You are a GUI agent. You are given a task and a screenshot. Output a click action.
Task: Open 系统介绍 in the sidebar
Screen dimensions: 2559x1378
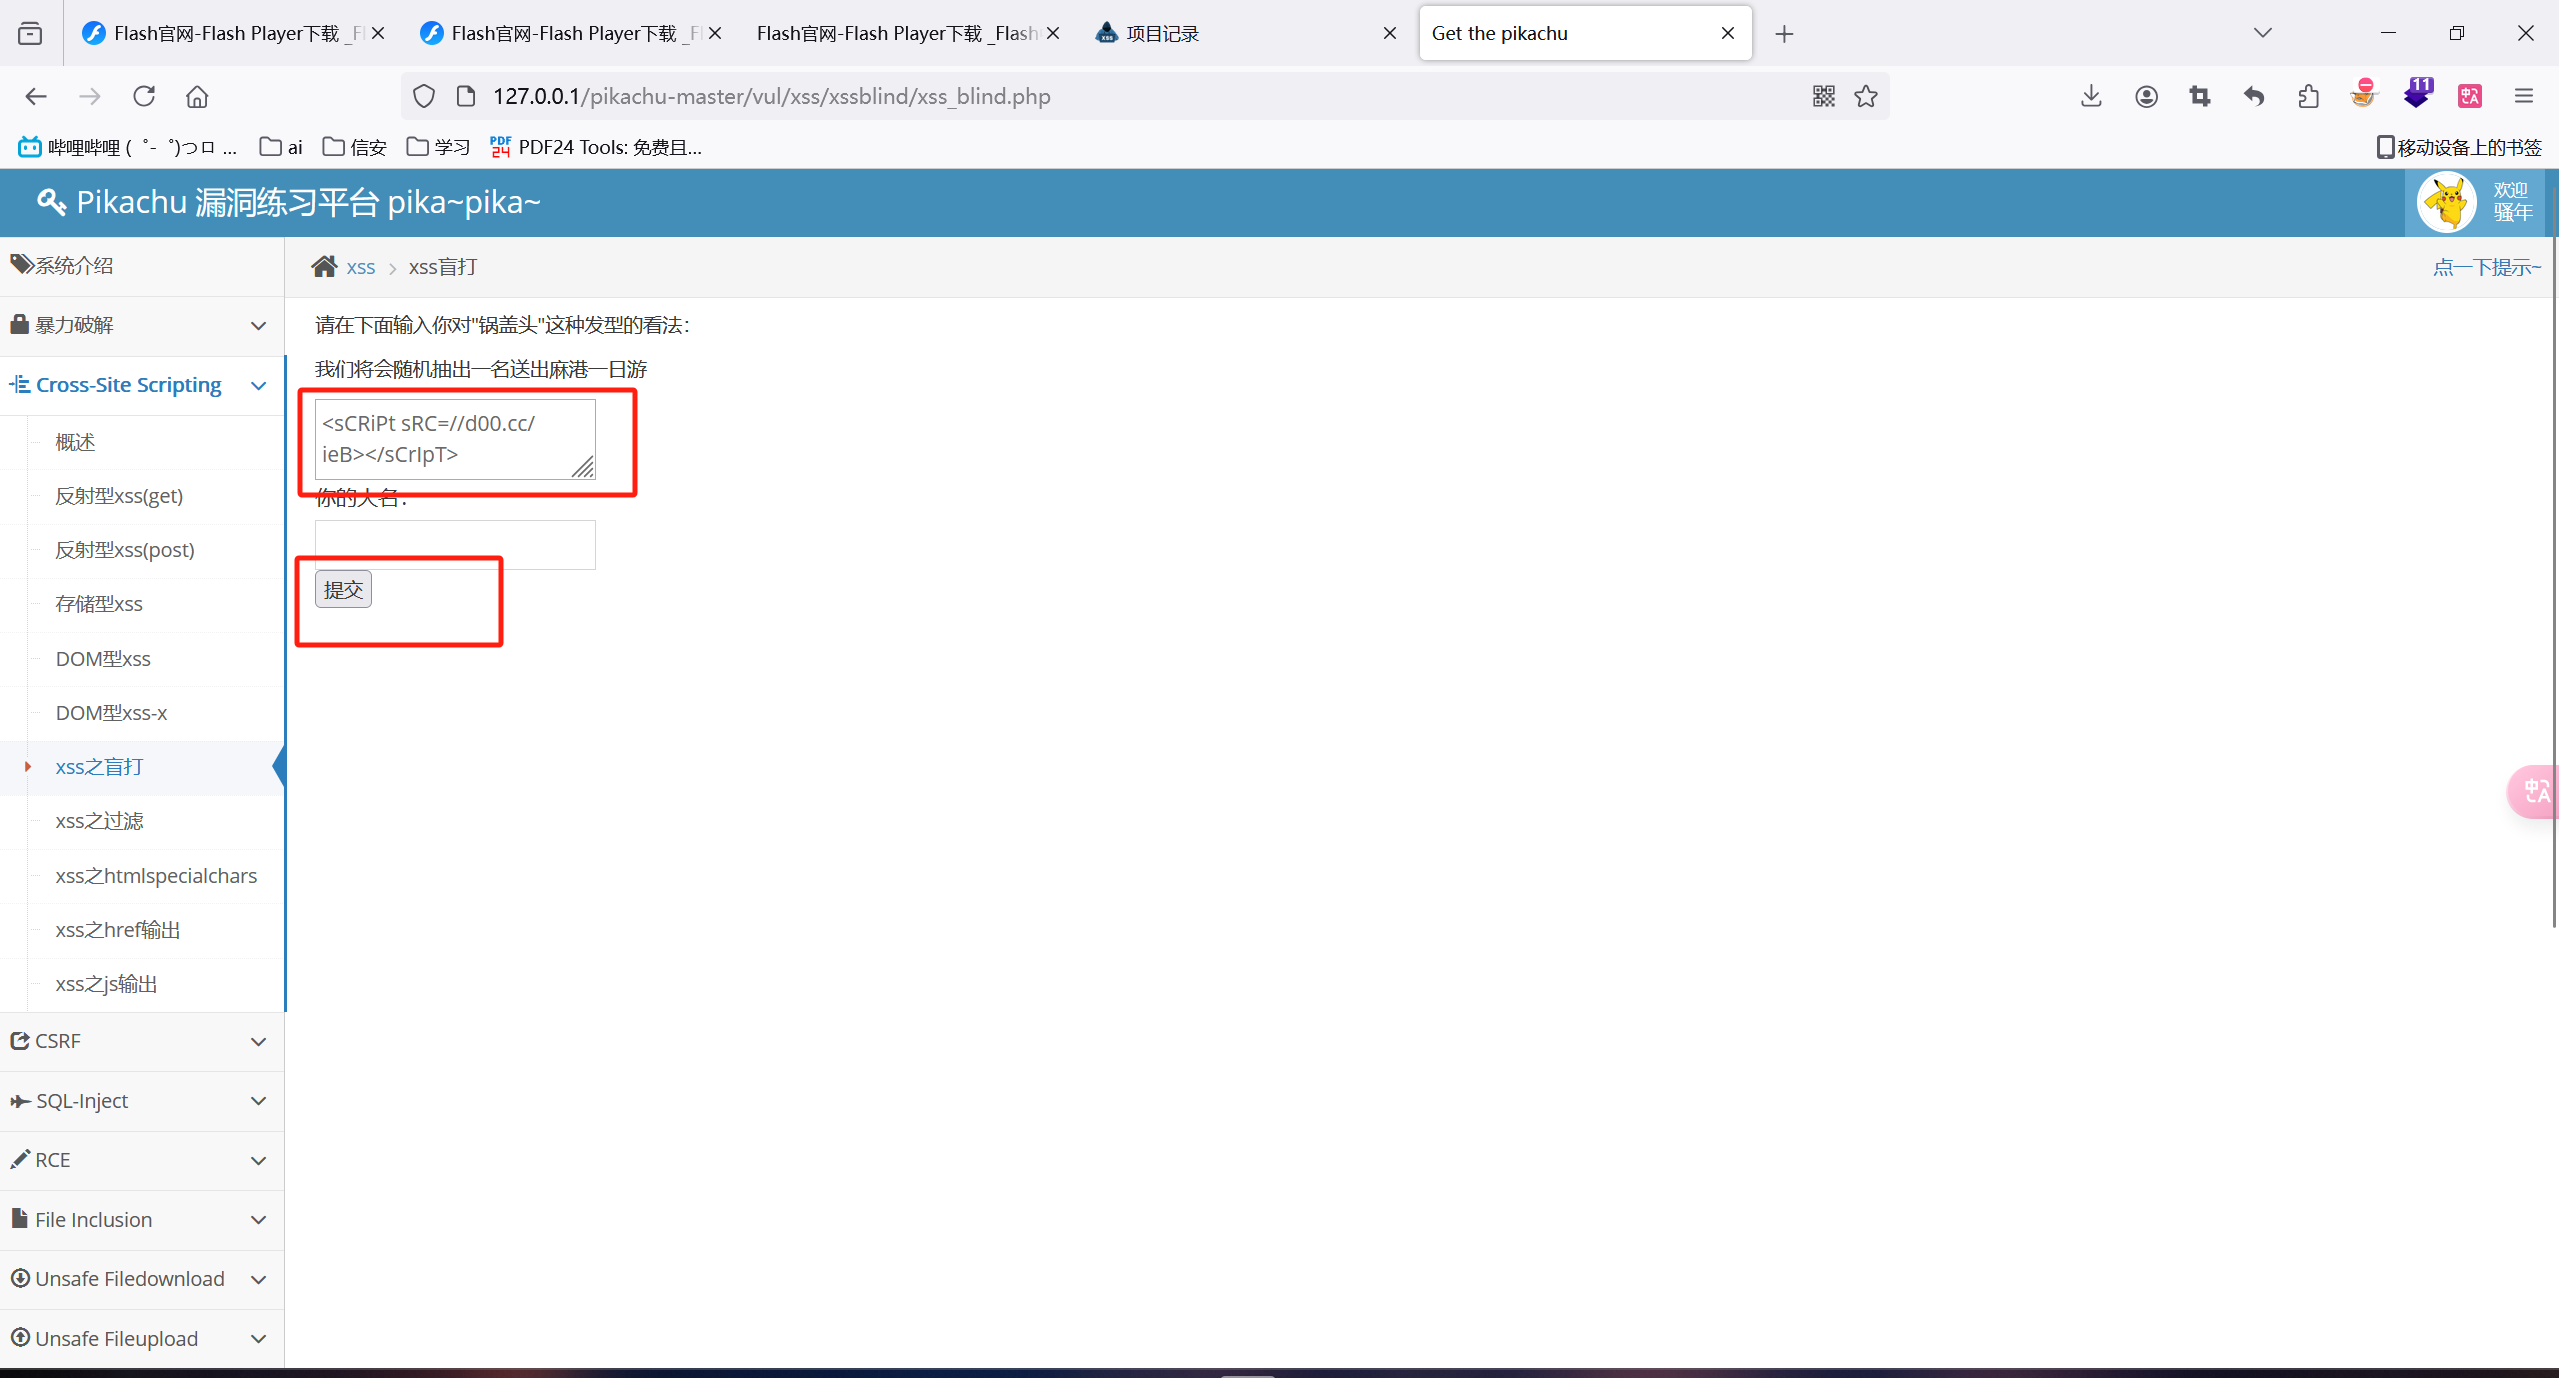[x=142, y=266]
